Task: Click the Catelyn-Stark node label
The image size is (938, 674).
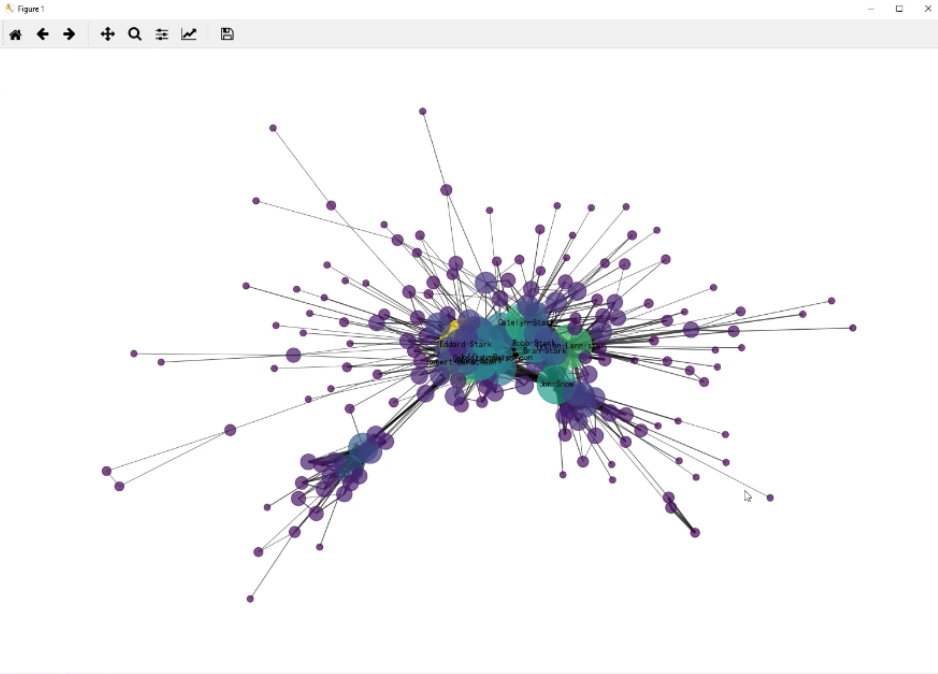Action: 525,322
